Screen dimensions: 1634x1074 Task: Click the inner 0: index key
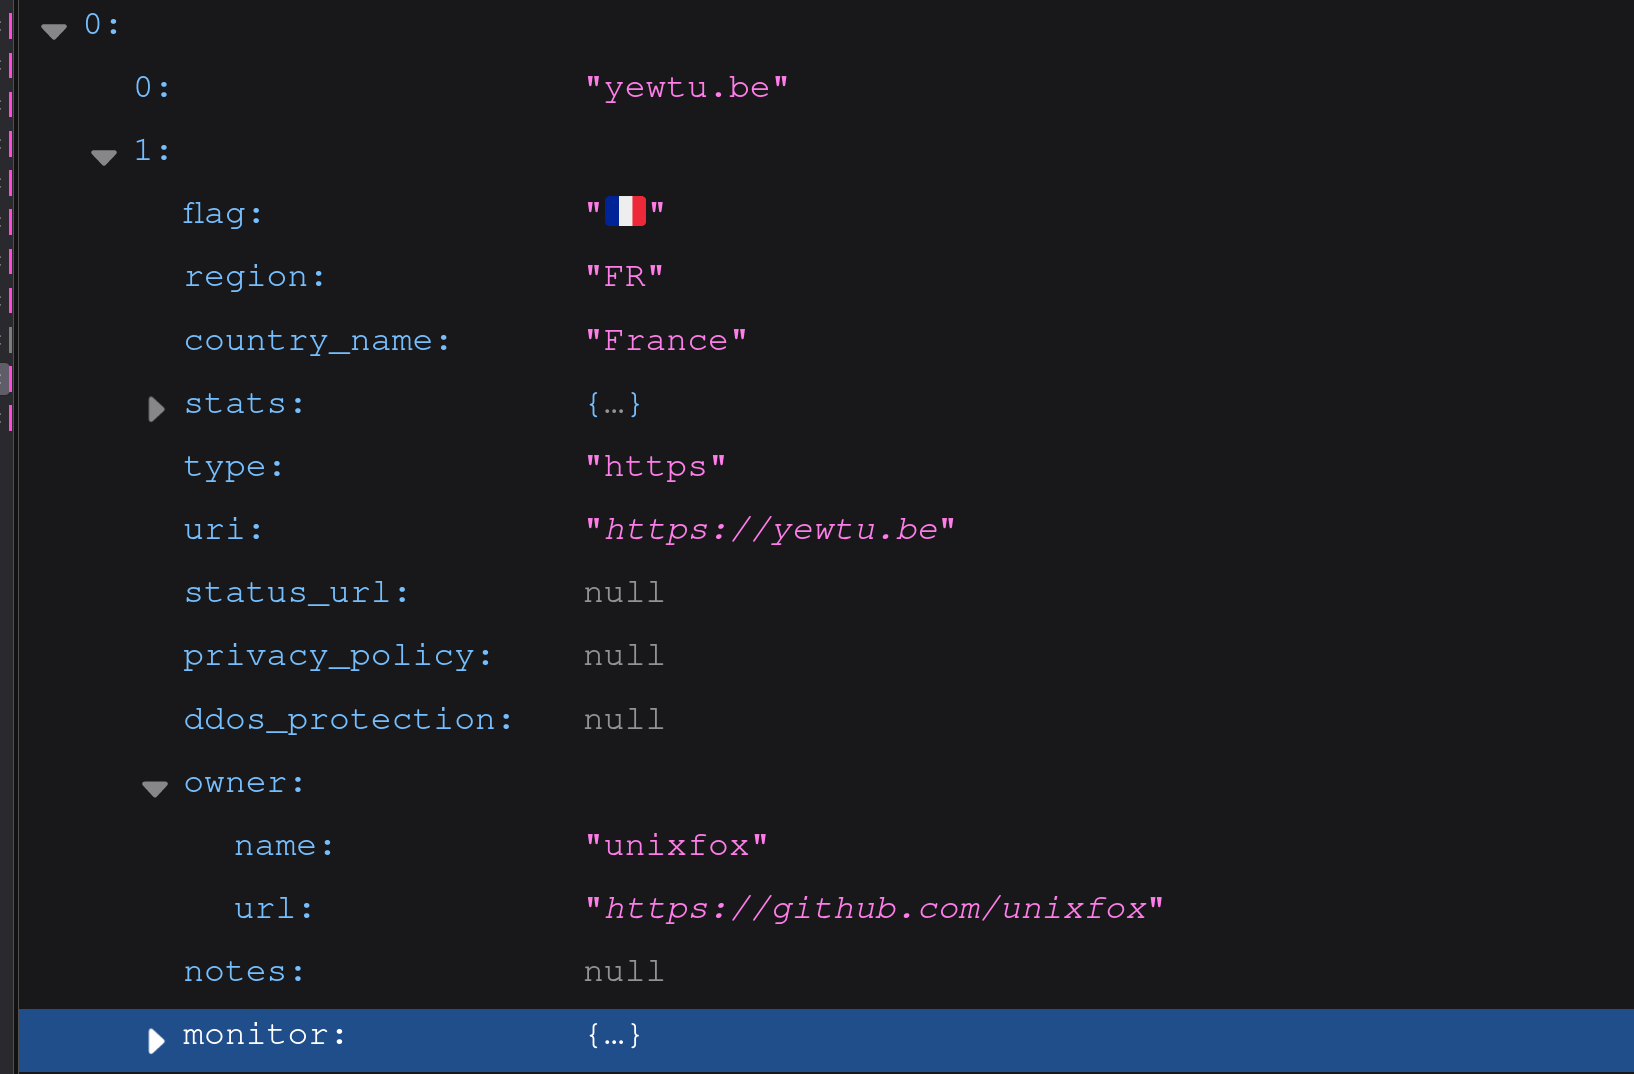click(x=153, y=88)
